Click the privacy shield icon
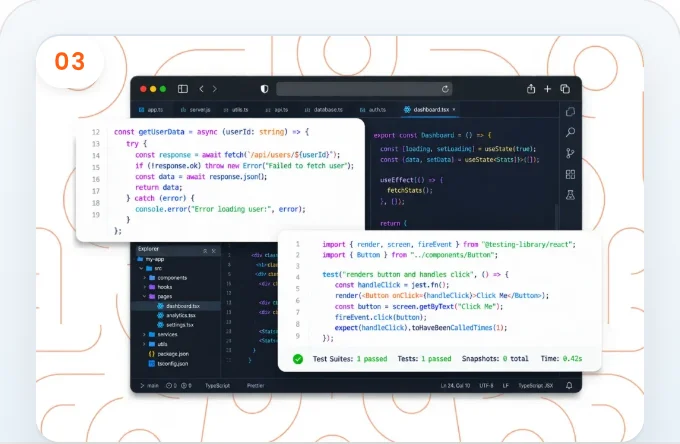Image resolution: width=680 pixels, height=444 pixels. tap(265, 89)
